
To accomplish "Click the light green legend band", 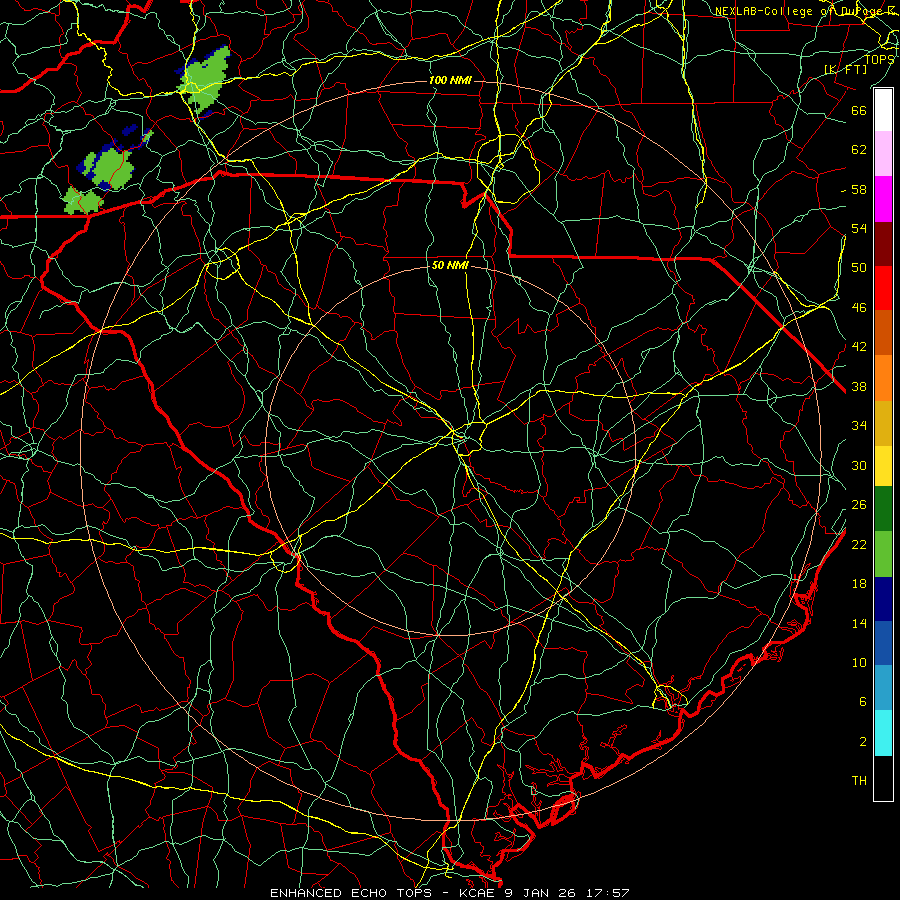I will click(x=883, y=554).
